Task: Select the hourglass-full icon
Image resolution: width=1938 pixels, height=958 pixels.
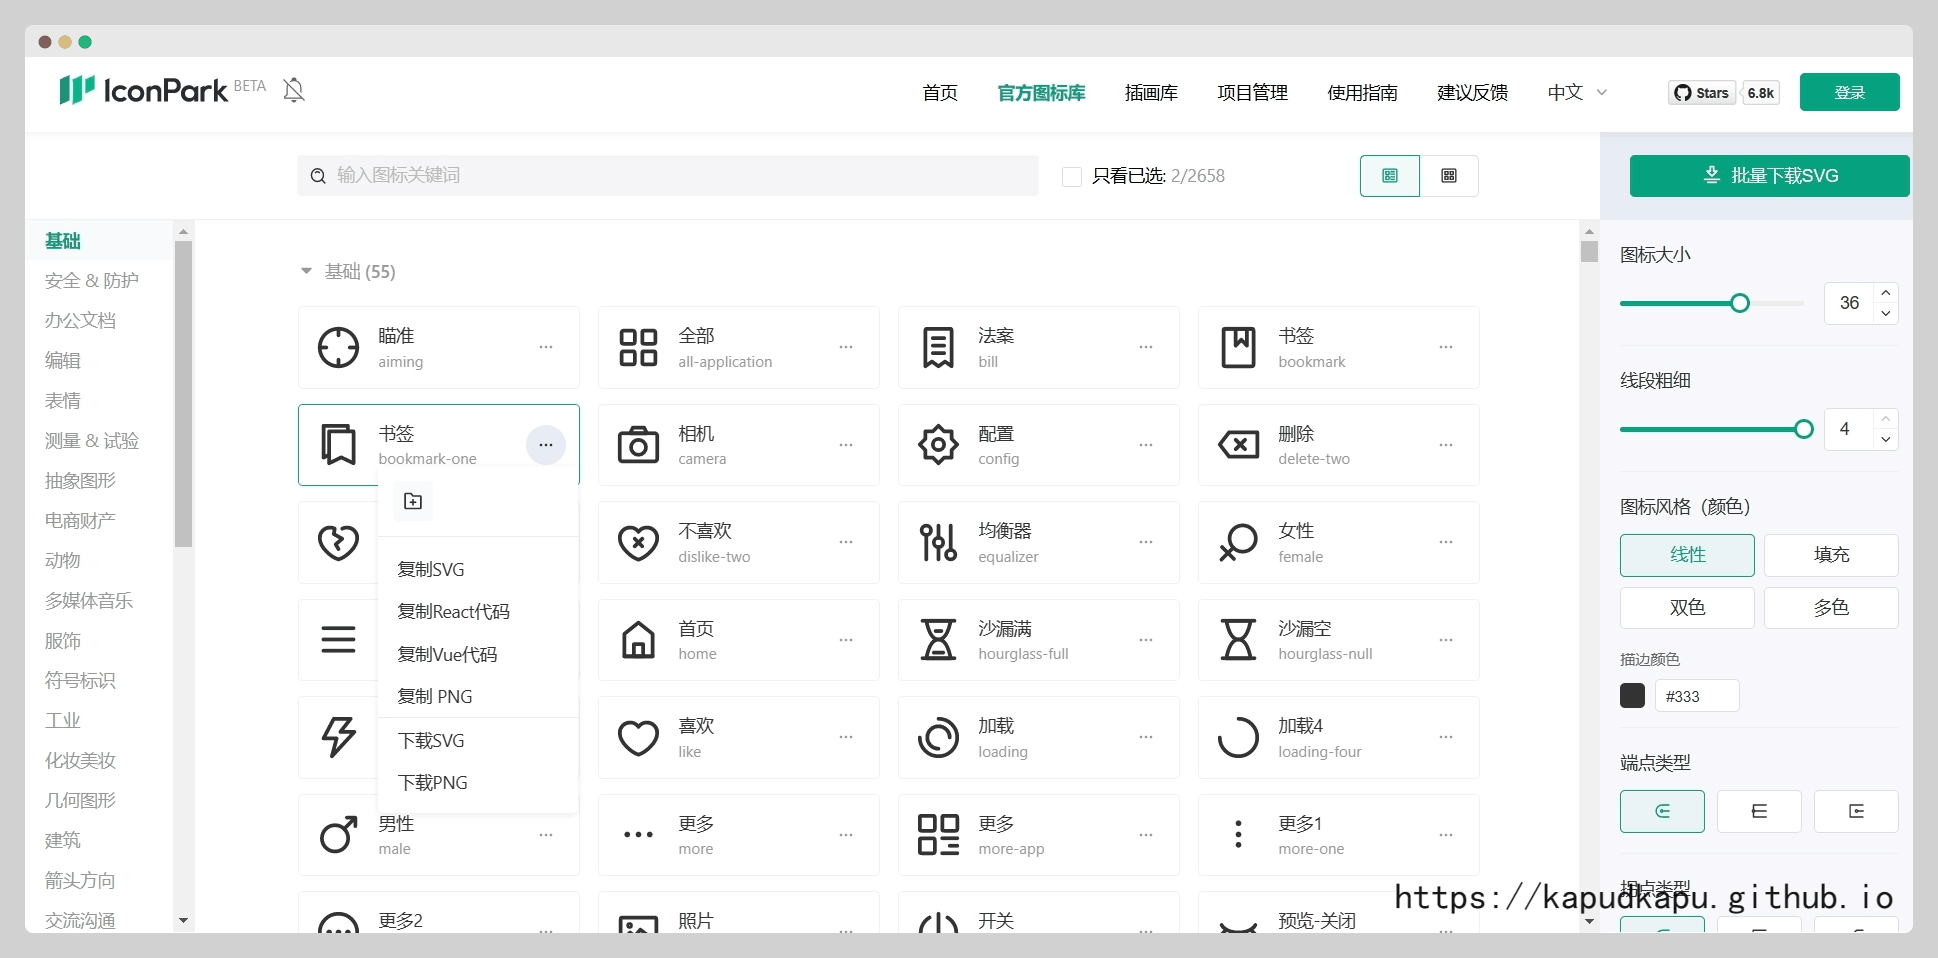Action: click(x=938, y=640)
